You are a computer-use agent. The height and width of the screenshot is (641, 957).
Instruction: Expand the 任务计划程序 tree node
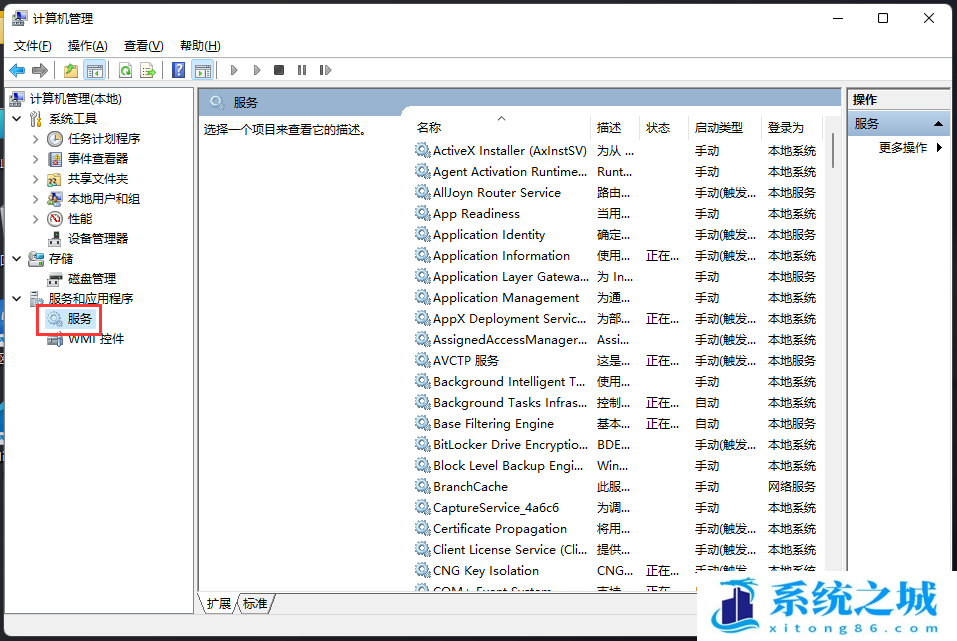point(36,139)
